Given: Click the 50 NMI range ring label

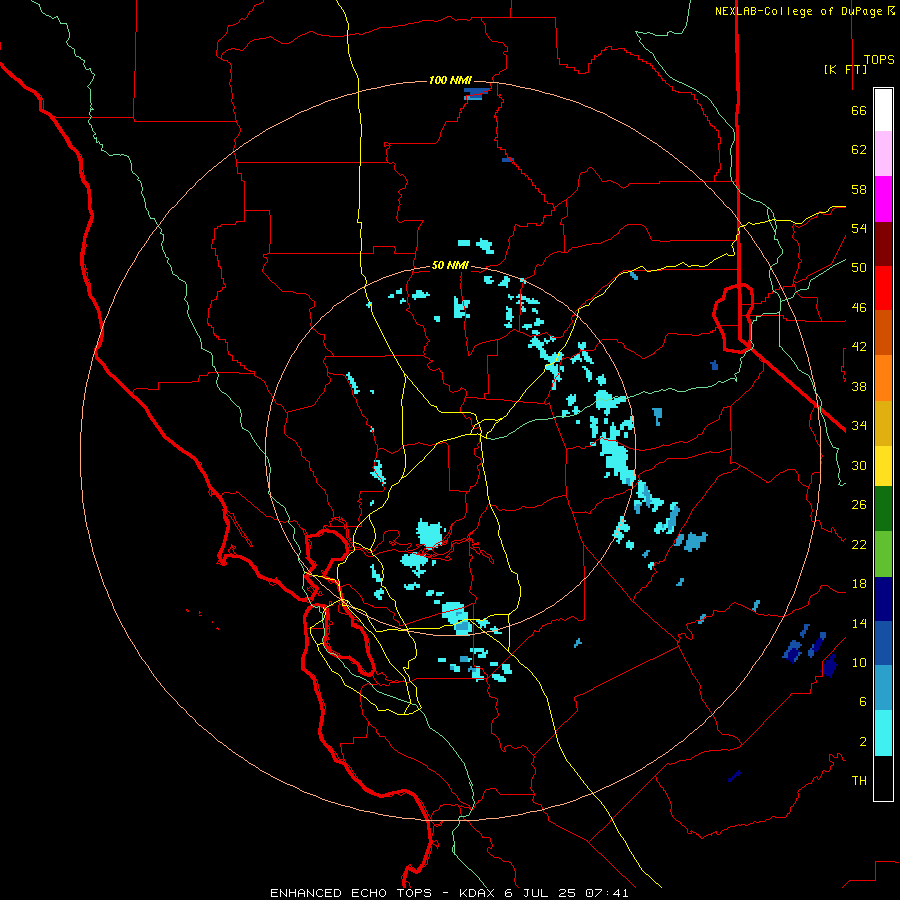Looking at the screenshot, I should pos(450,265).
